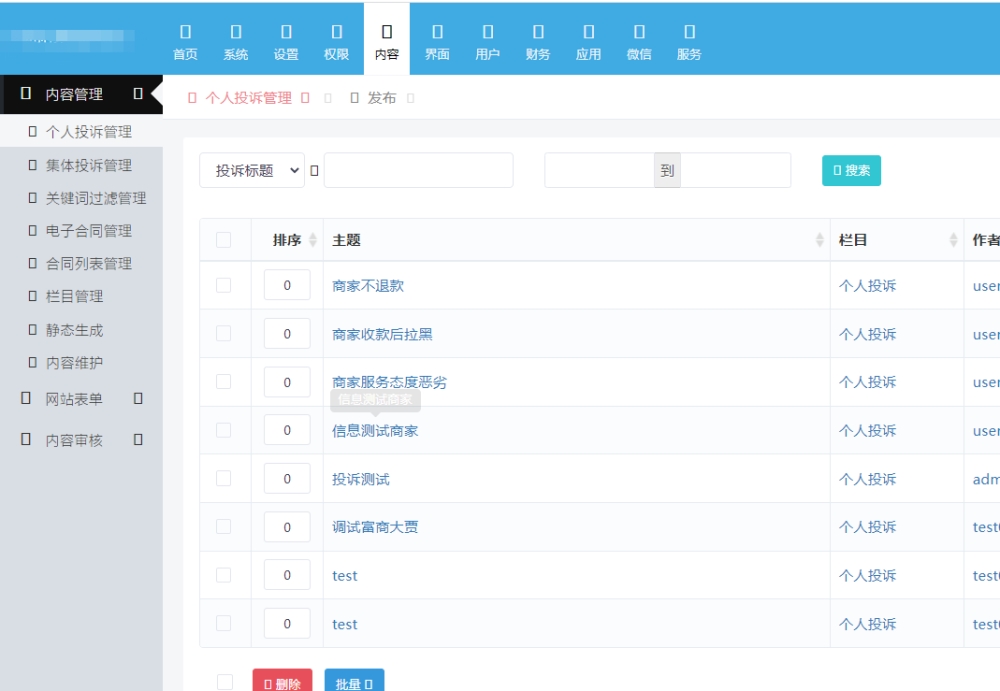This screenshot has width=1000, height=691.
Task: Click the 个人投诉管理 breadcrumb link
Action: coord(248,98)
